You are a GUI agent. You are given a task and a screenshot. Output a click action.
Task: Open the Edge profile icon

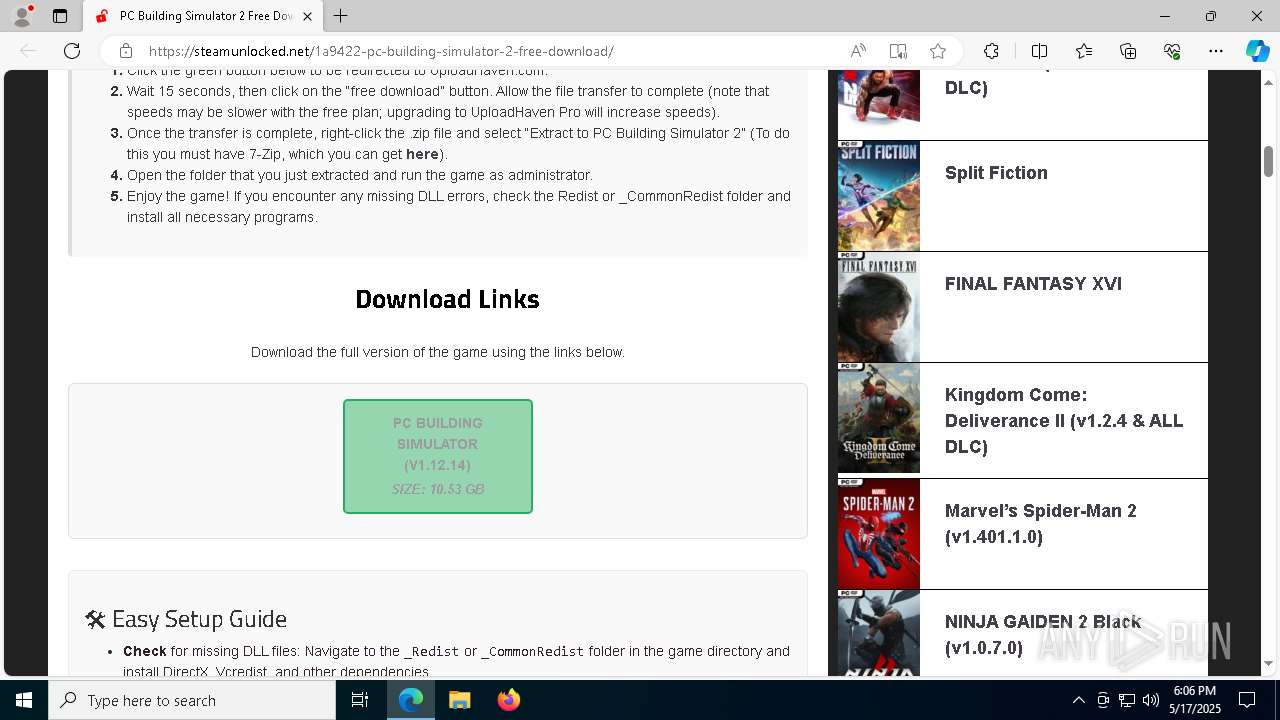22,16
